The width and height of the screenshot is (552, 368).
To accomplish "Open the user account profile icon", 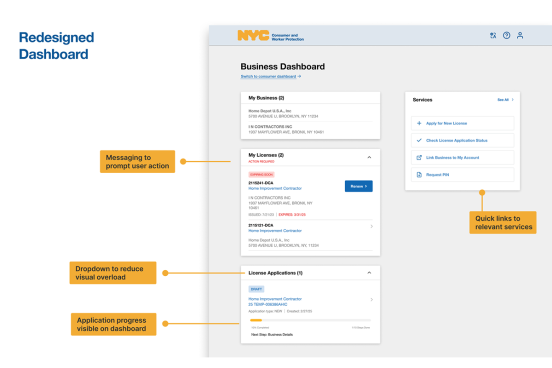I will pyautogui.click(x=520, y=35).
